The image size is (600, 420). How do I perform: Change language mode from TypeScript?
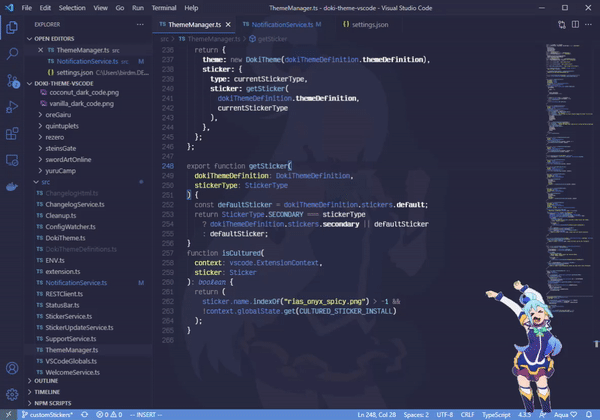tap(496, 415)
